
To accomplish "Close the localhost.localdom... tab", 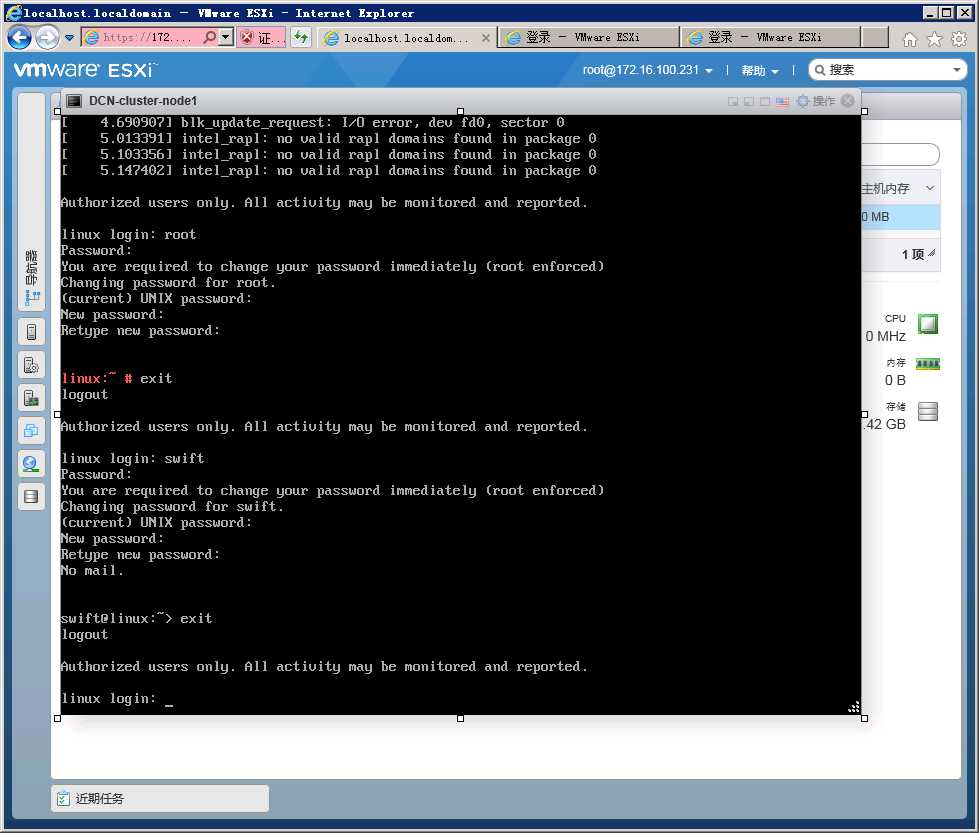I will tap(486, 38).
